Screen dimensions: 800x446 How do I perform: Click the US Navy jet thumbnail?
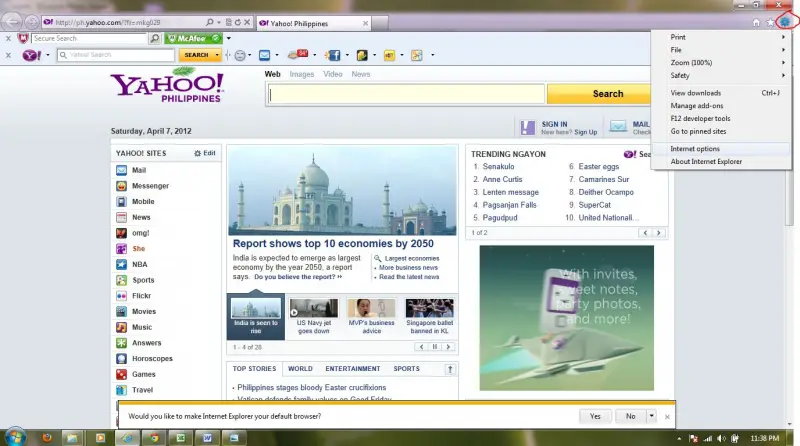(313, 308)
